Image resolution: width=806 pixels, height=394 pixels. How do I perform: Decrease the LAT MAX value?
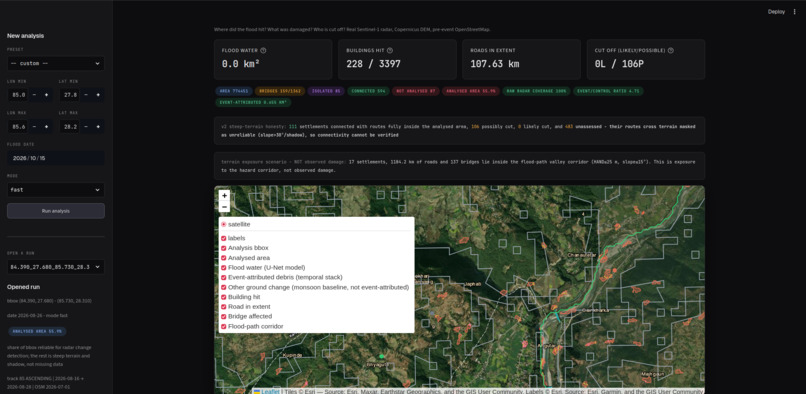(85, 127)
